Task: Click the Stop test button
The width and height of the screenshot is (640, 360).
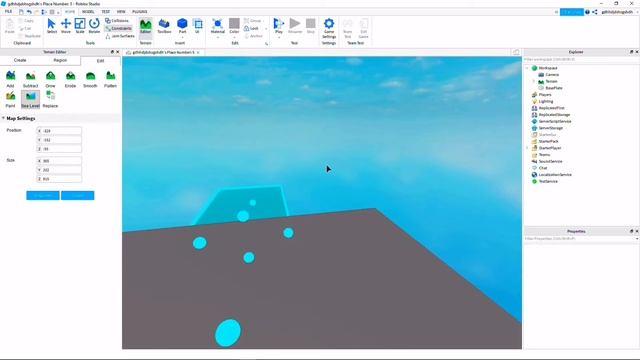Action: 311,26
